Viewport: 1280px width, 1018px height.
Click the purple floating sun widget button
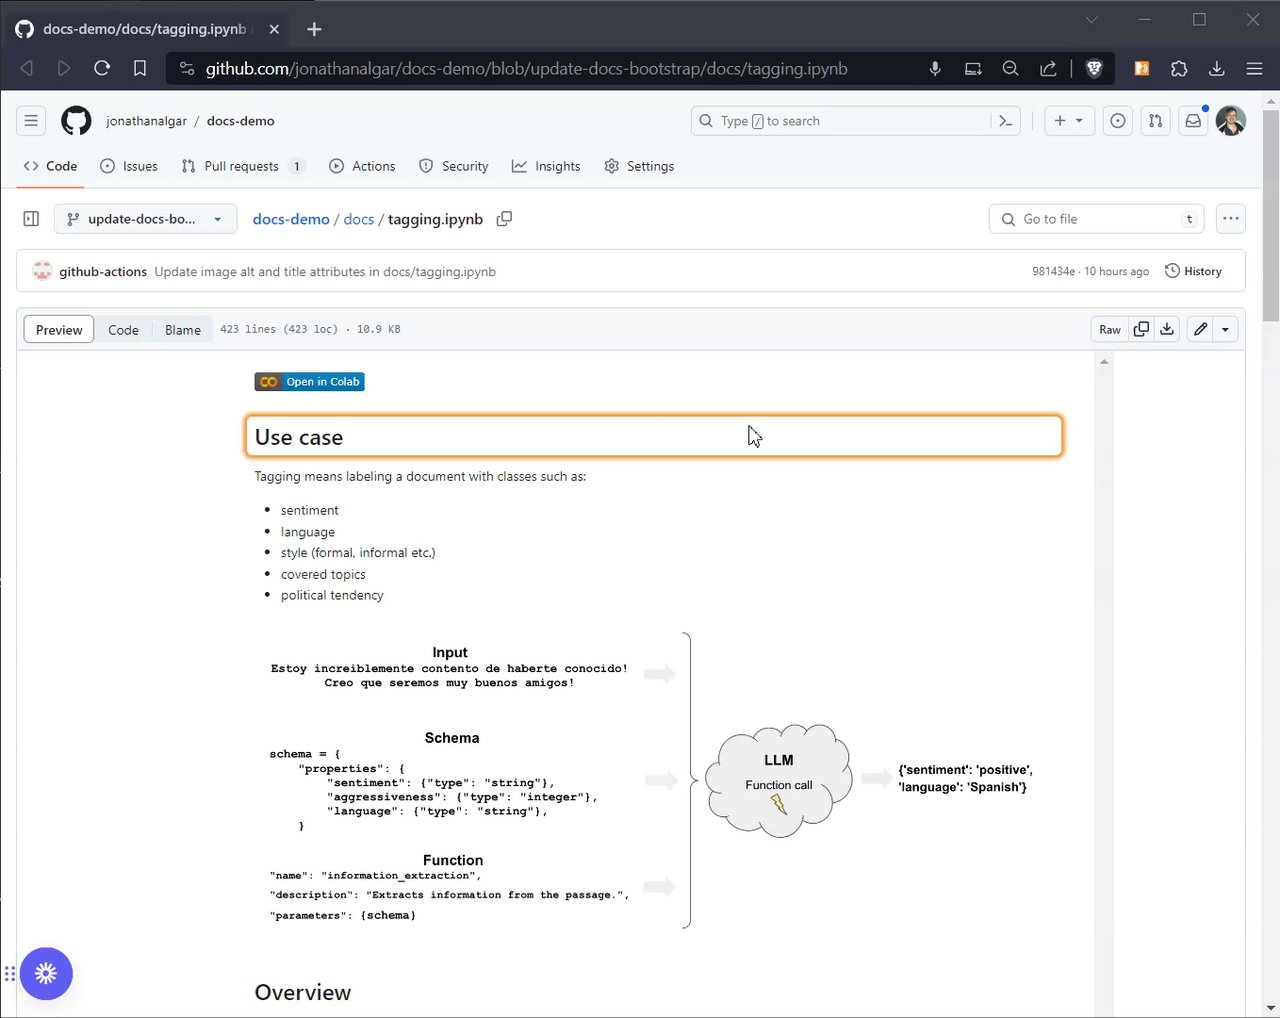(46, 974)
